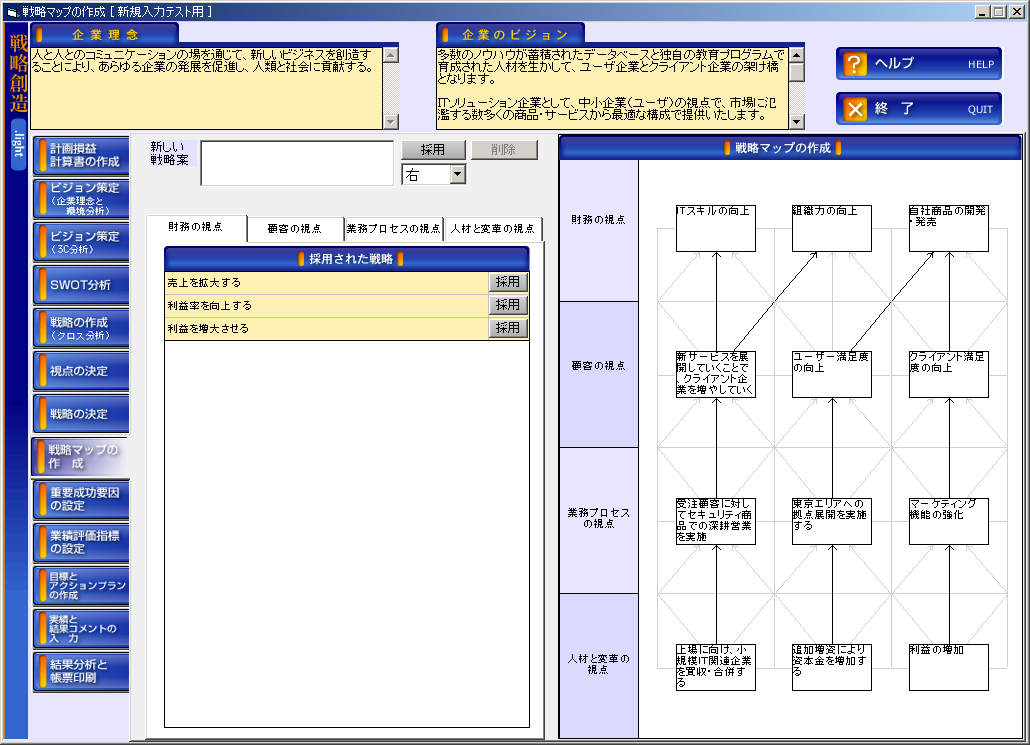Open the 右 dropdown arrow
This screenshot has width=1030, height=745.
458,175
